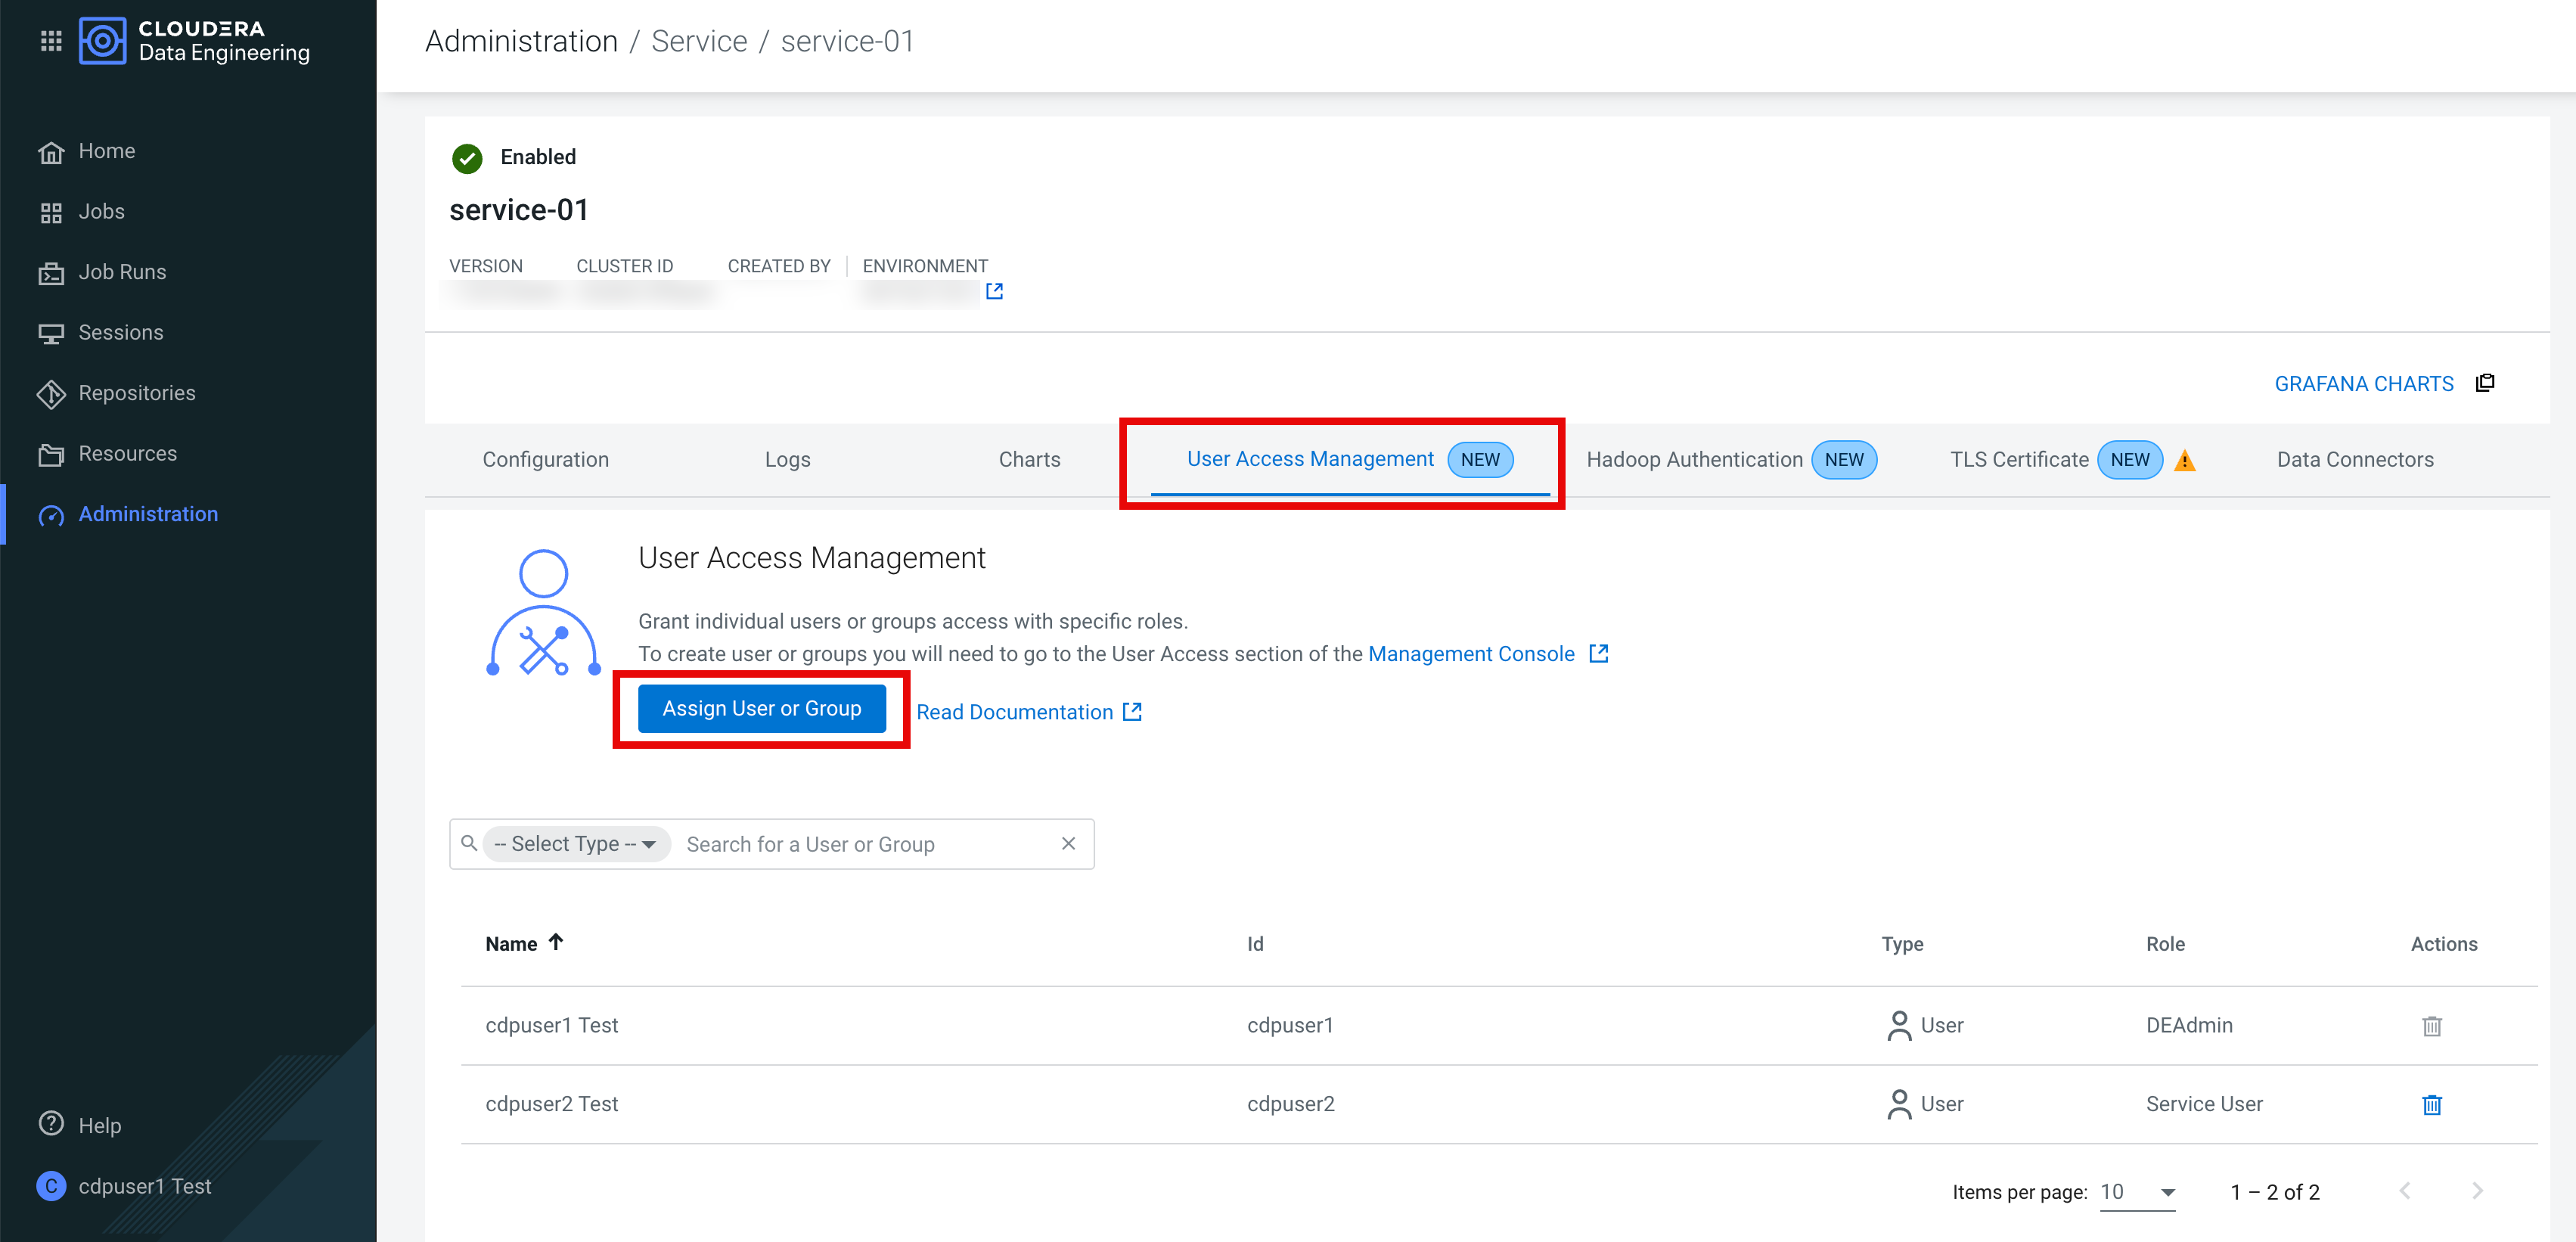This screenshot has width=2576, height=1242.
Task: Open Help from the sidebar
Action: [x=99, y=1124]
